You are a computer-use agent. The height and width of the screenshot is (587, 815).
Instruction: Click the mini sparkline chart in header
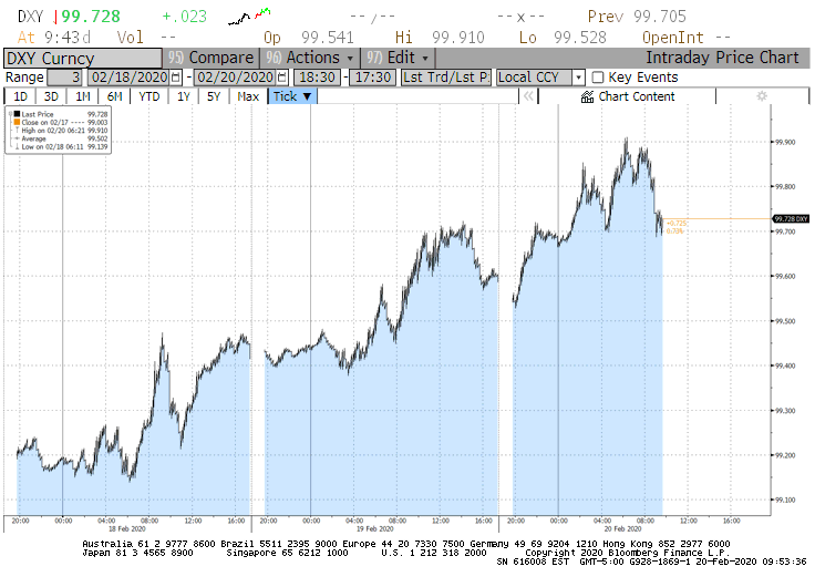[x=249, y=16]
